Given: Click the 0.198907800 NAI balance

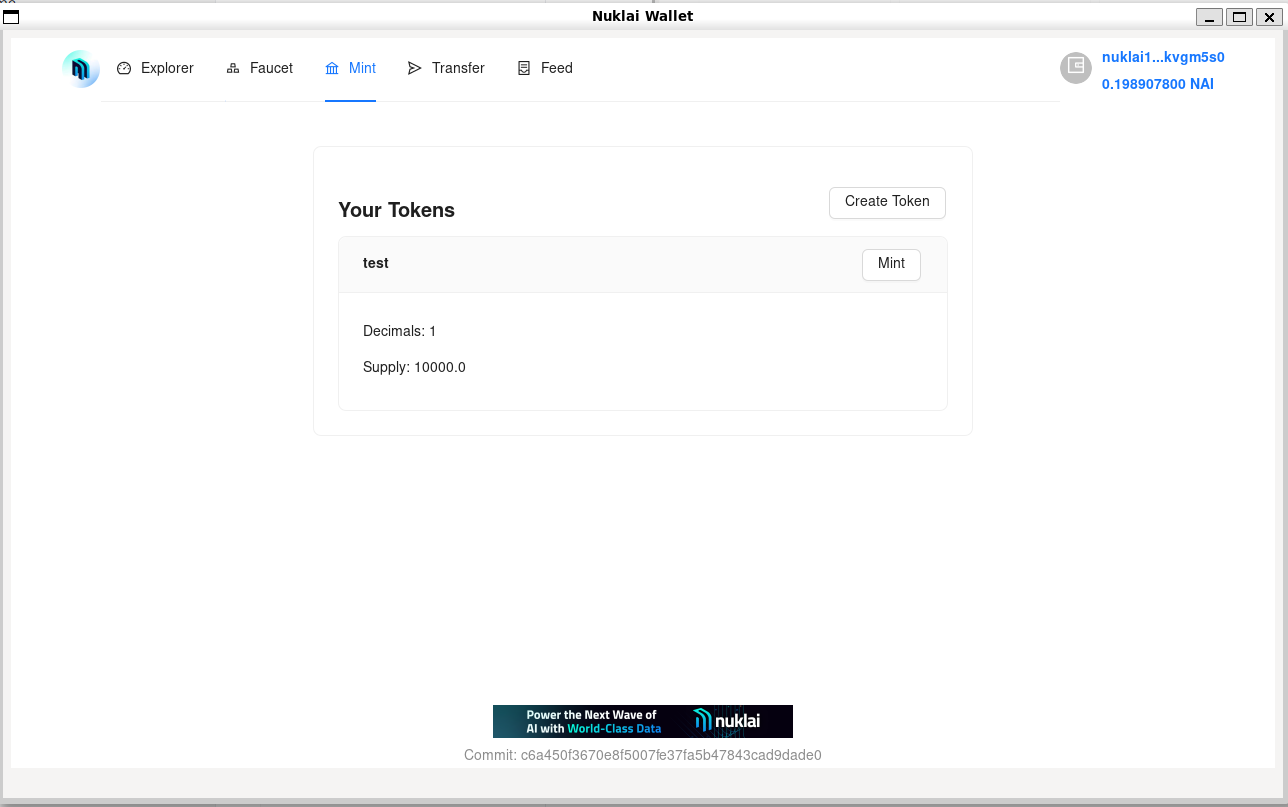Looking at the screenshot, I should [1157, 84].
